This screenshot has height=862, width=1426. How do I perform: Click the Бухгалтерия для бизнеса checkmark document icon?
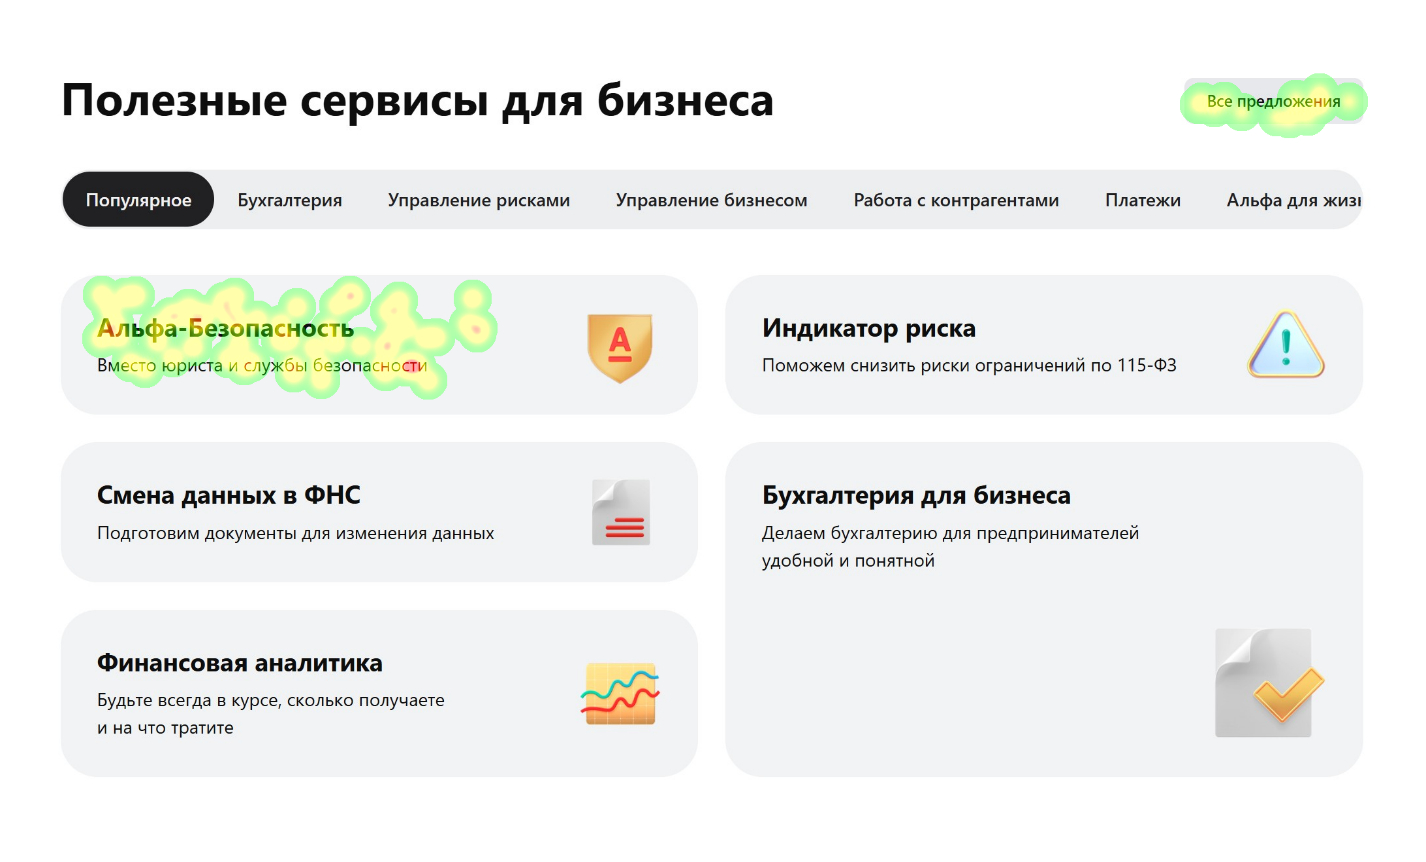(1268, 683)
